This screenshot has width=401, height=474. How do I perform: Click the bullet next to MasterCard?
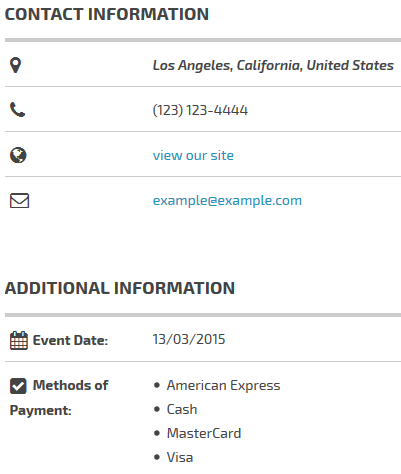click(157, 433)
